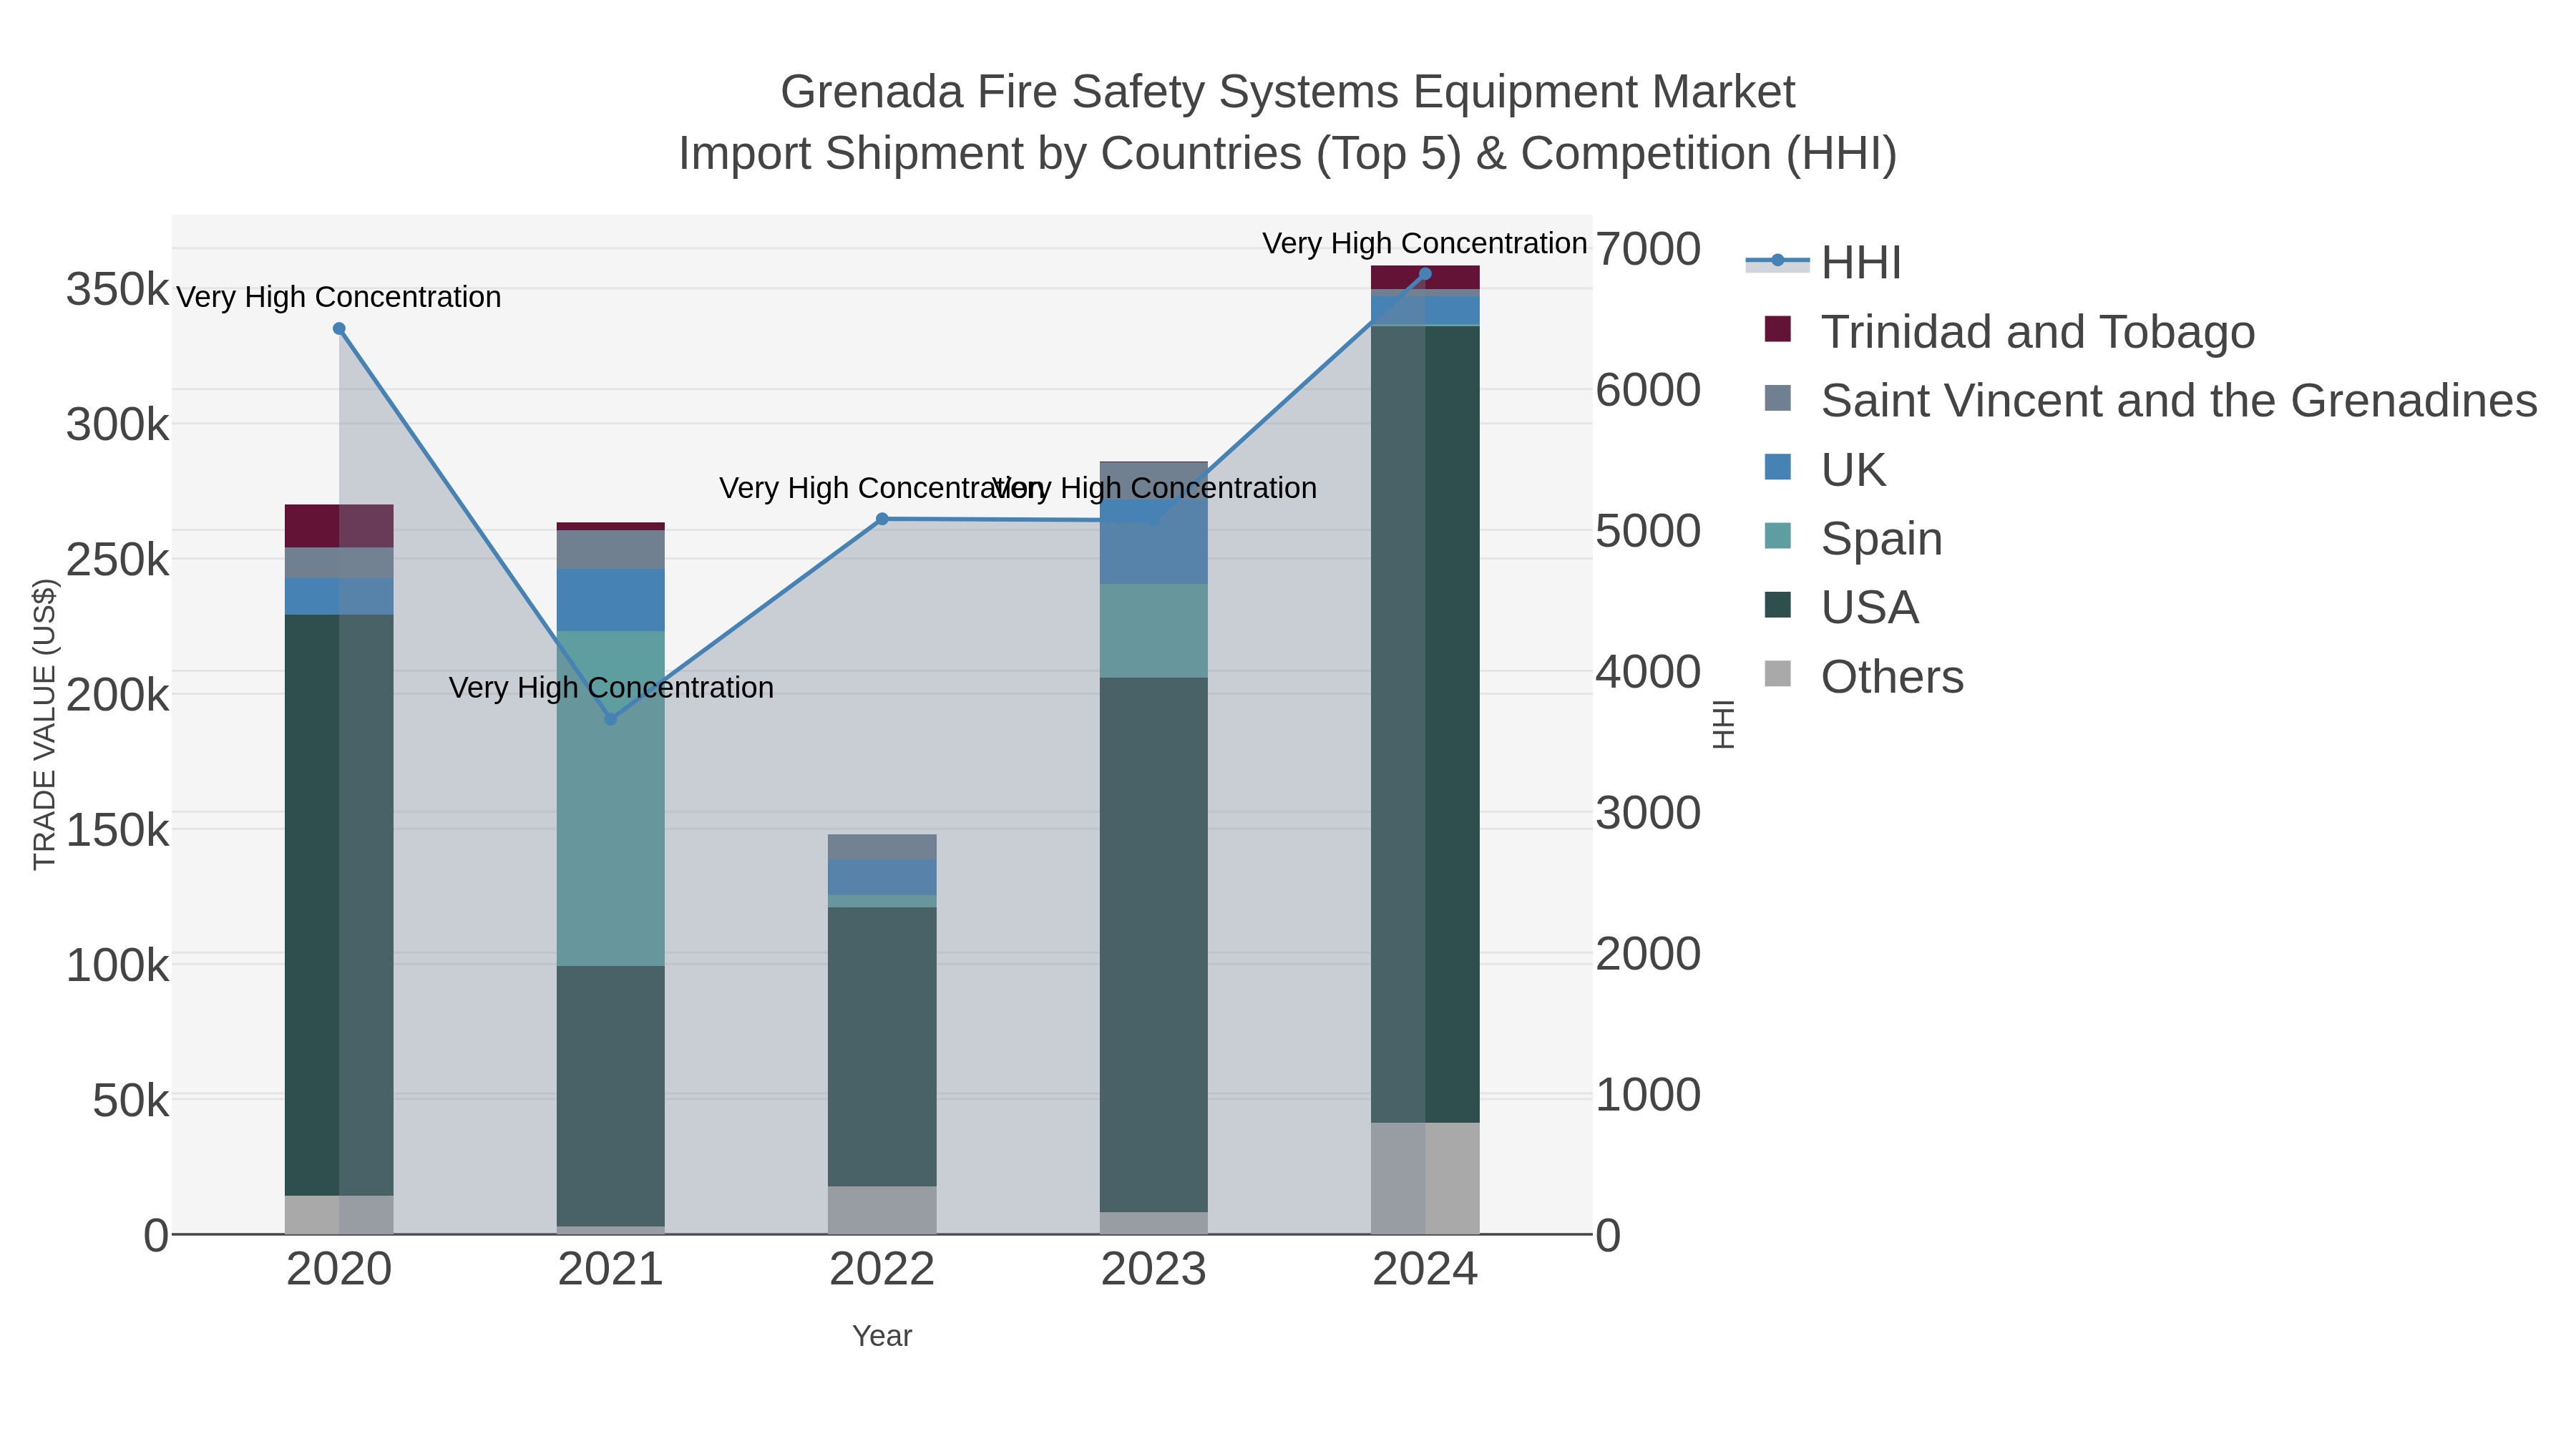Click the 200k trade value tick

coord(118,695)
